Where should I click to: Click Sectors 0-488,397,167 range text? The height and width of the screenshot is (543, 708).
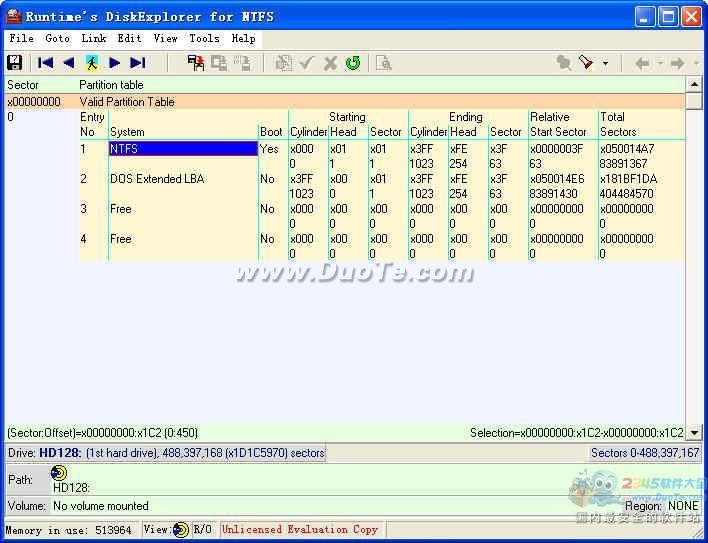pos(645,452)
